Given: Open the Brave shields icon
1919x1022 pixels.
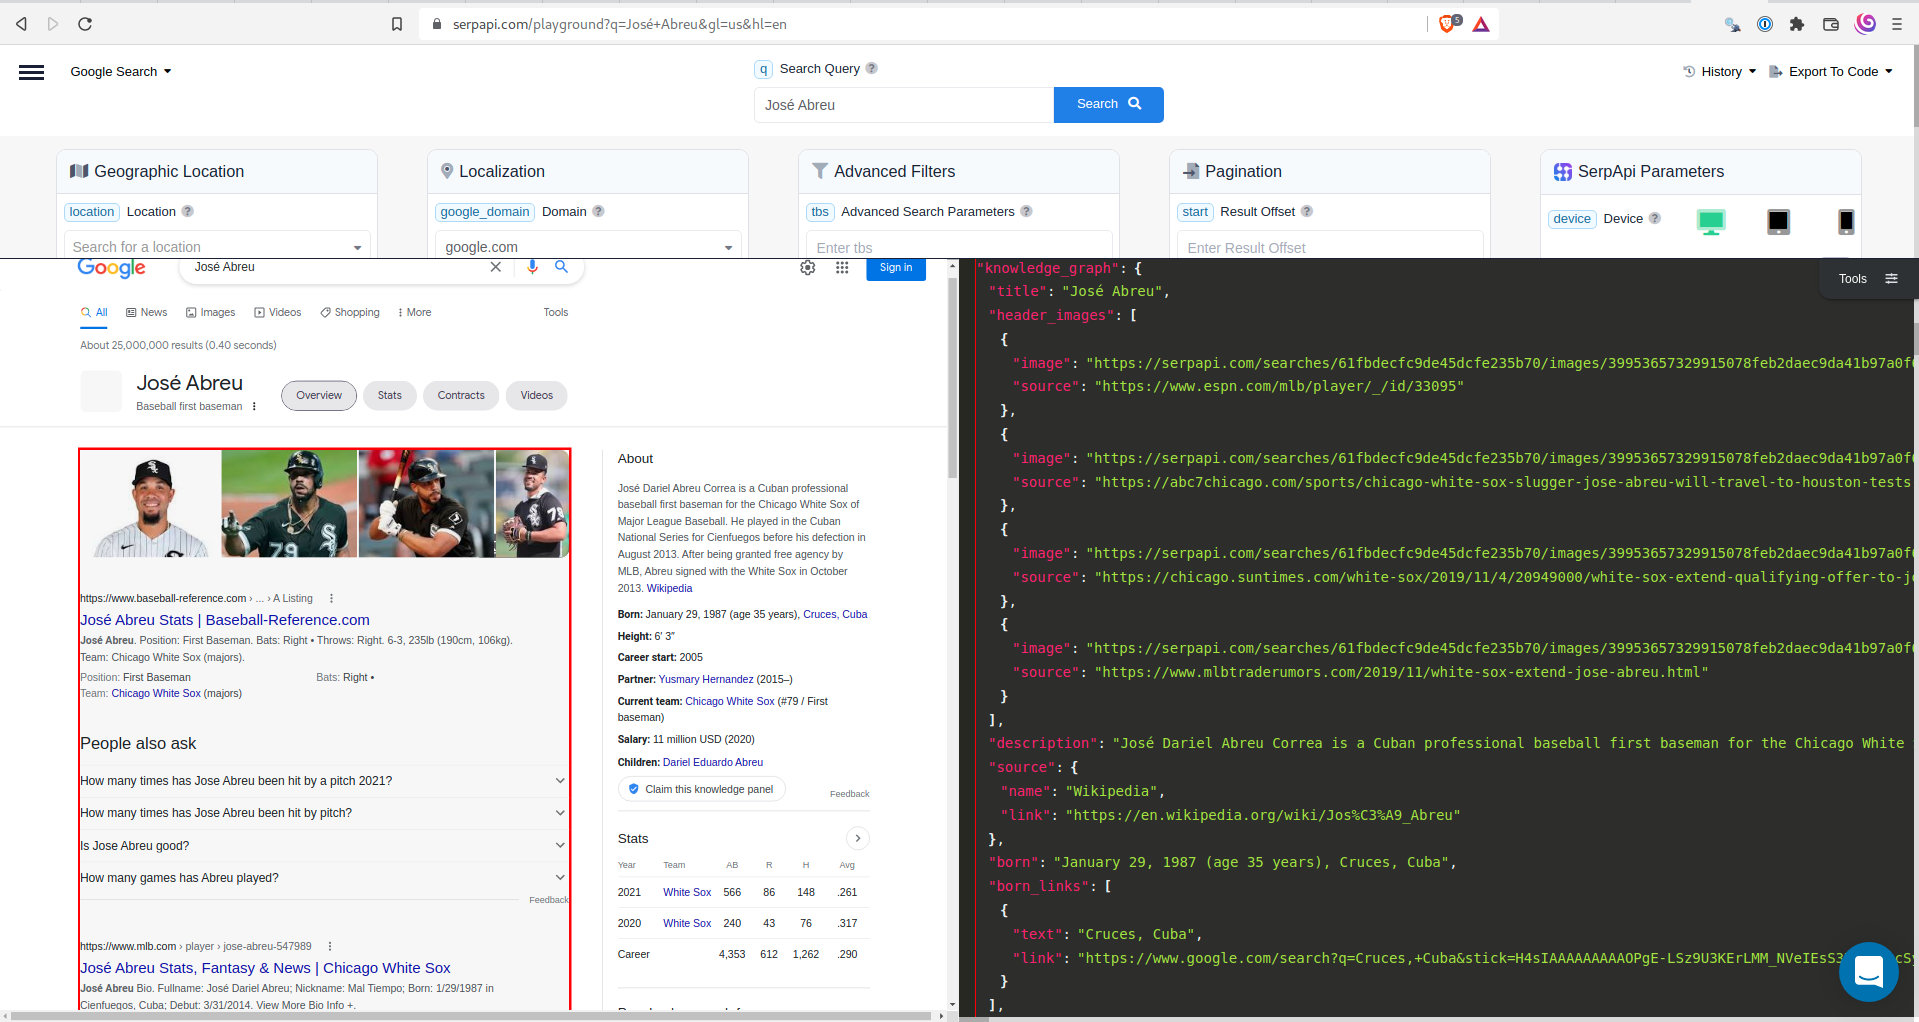Looking at the screenshot, I should click(x=1447, y=24).
